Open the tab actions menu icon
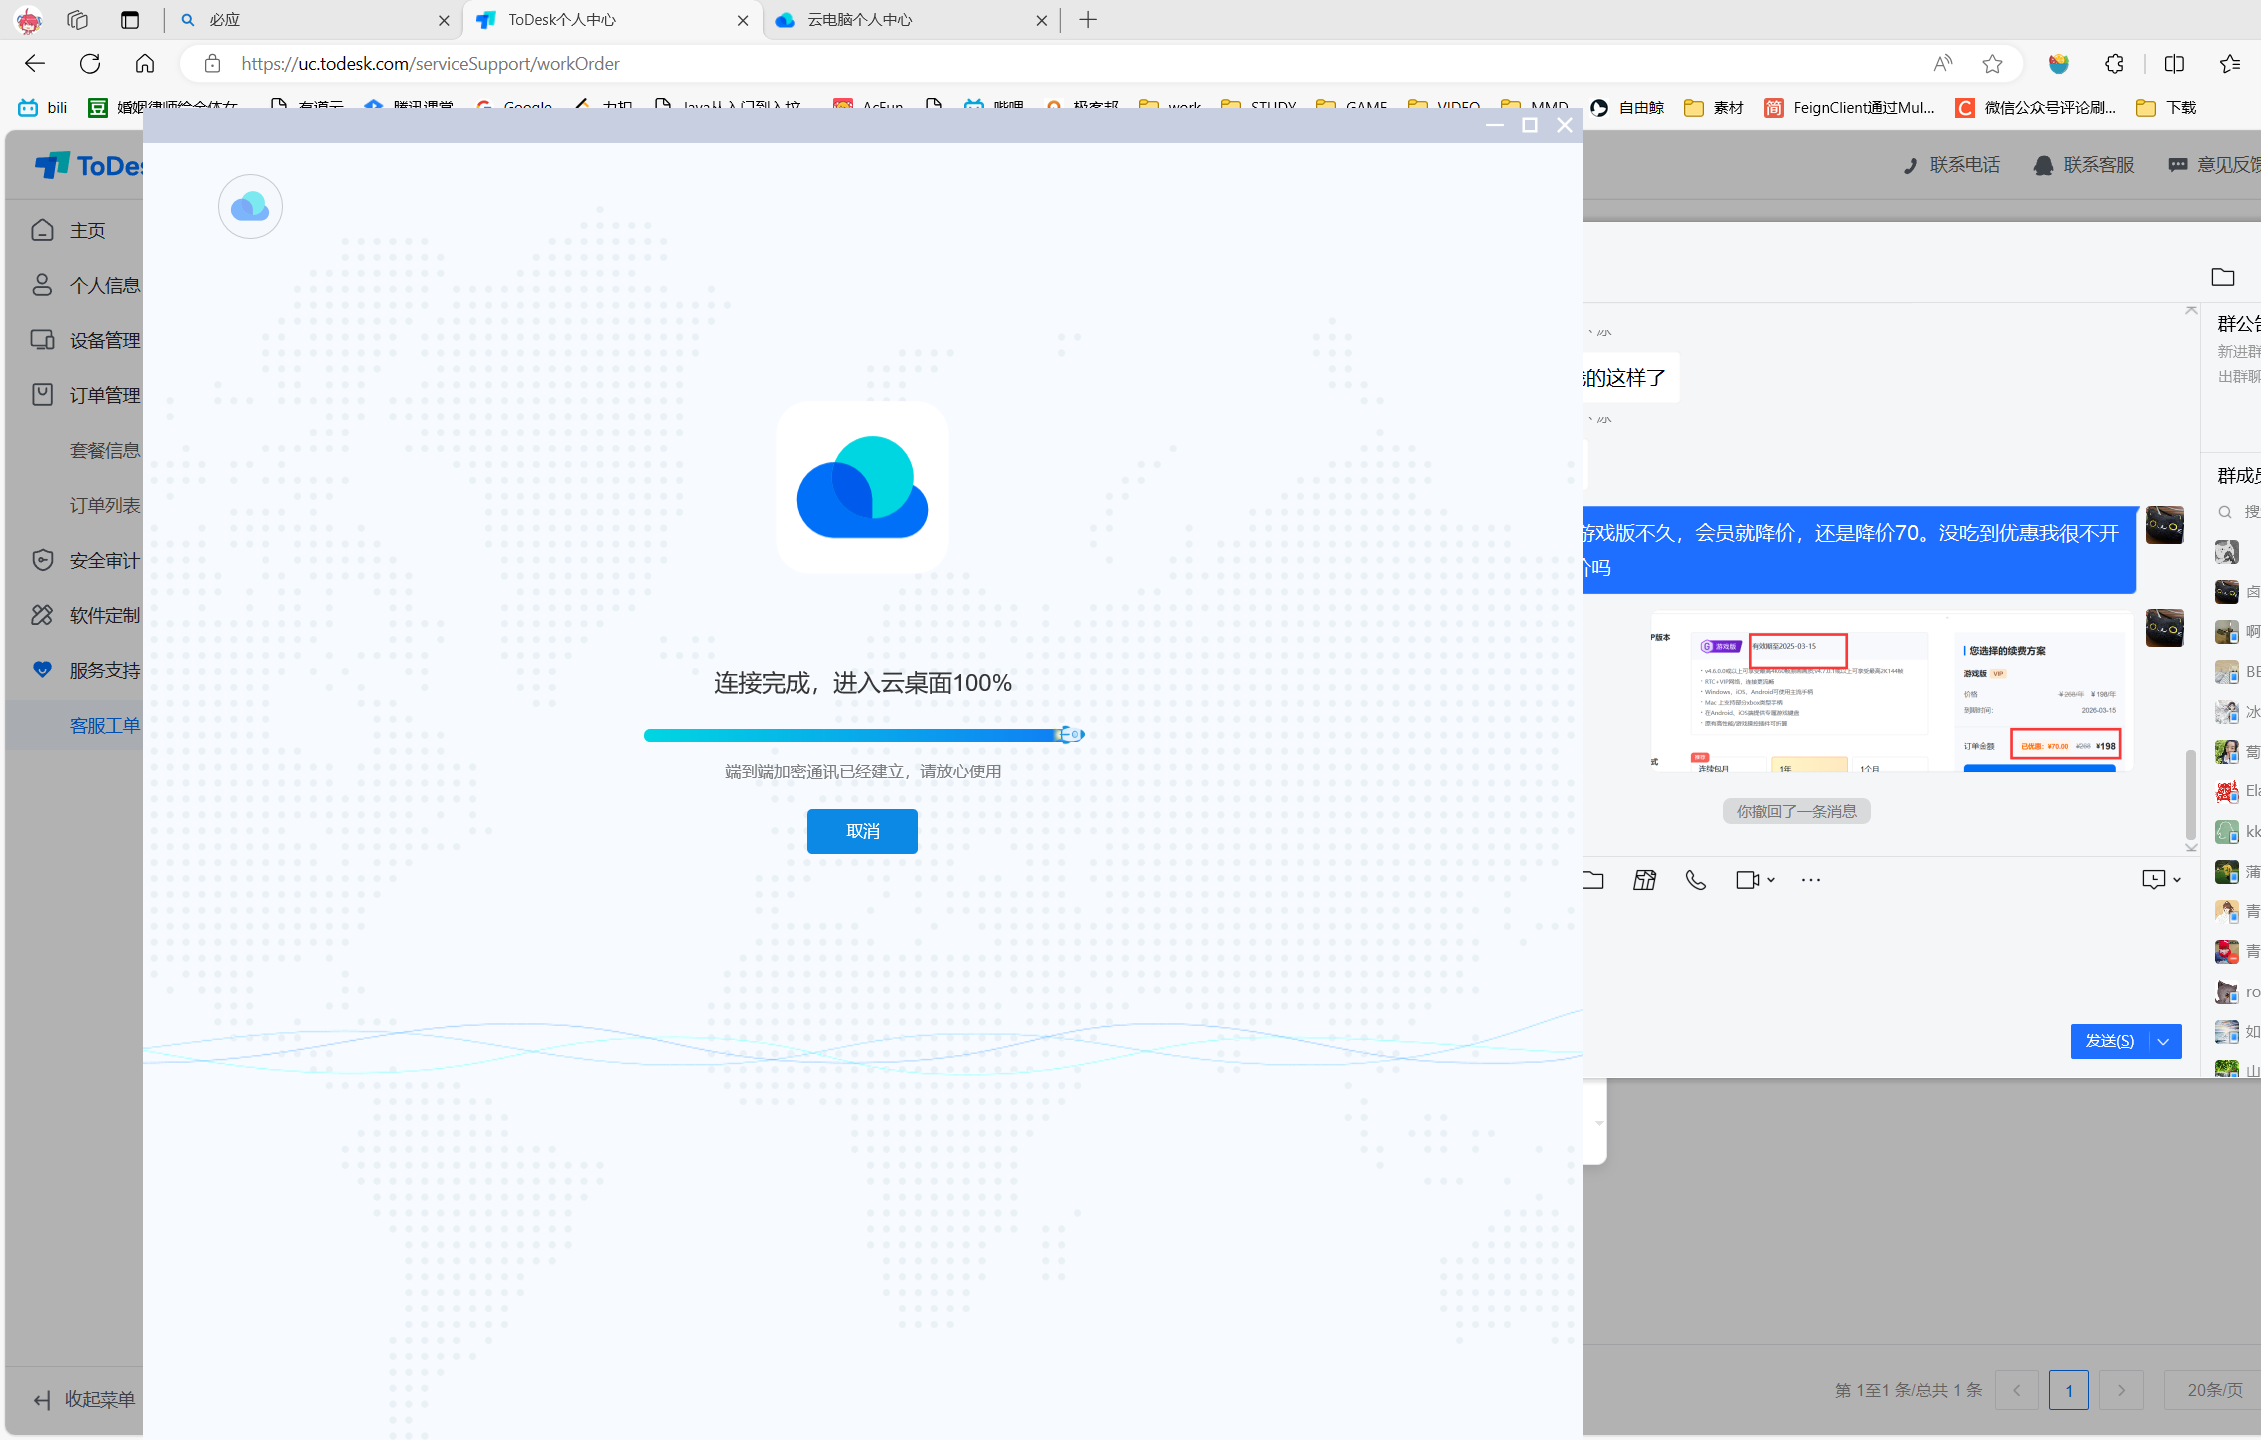Screen dimensions: 2261x1440 [x=130, y=20]
